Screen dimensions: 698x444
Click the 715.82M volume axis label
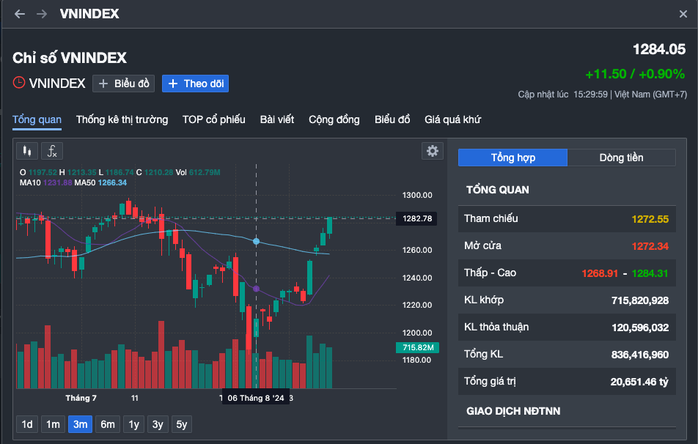point(418,347)
